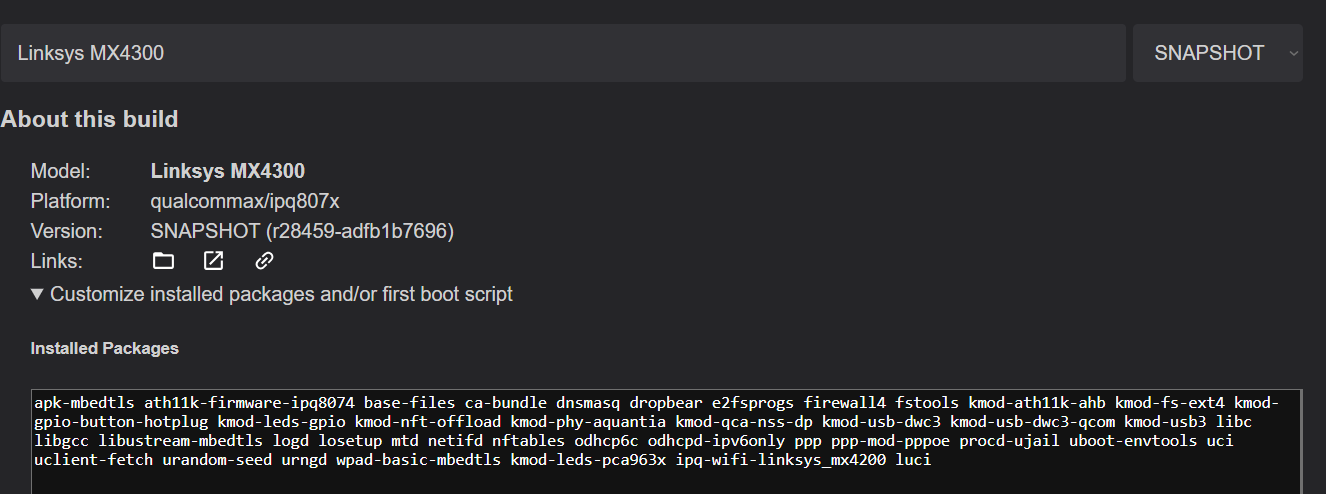The width and height of the screenshot is (1326, 494).
Task: Click the Model: row label
Action: [x=60, y=171]
